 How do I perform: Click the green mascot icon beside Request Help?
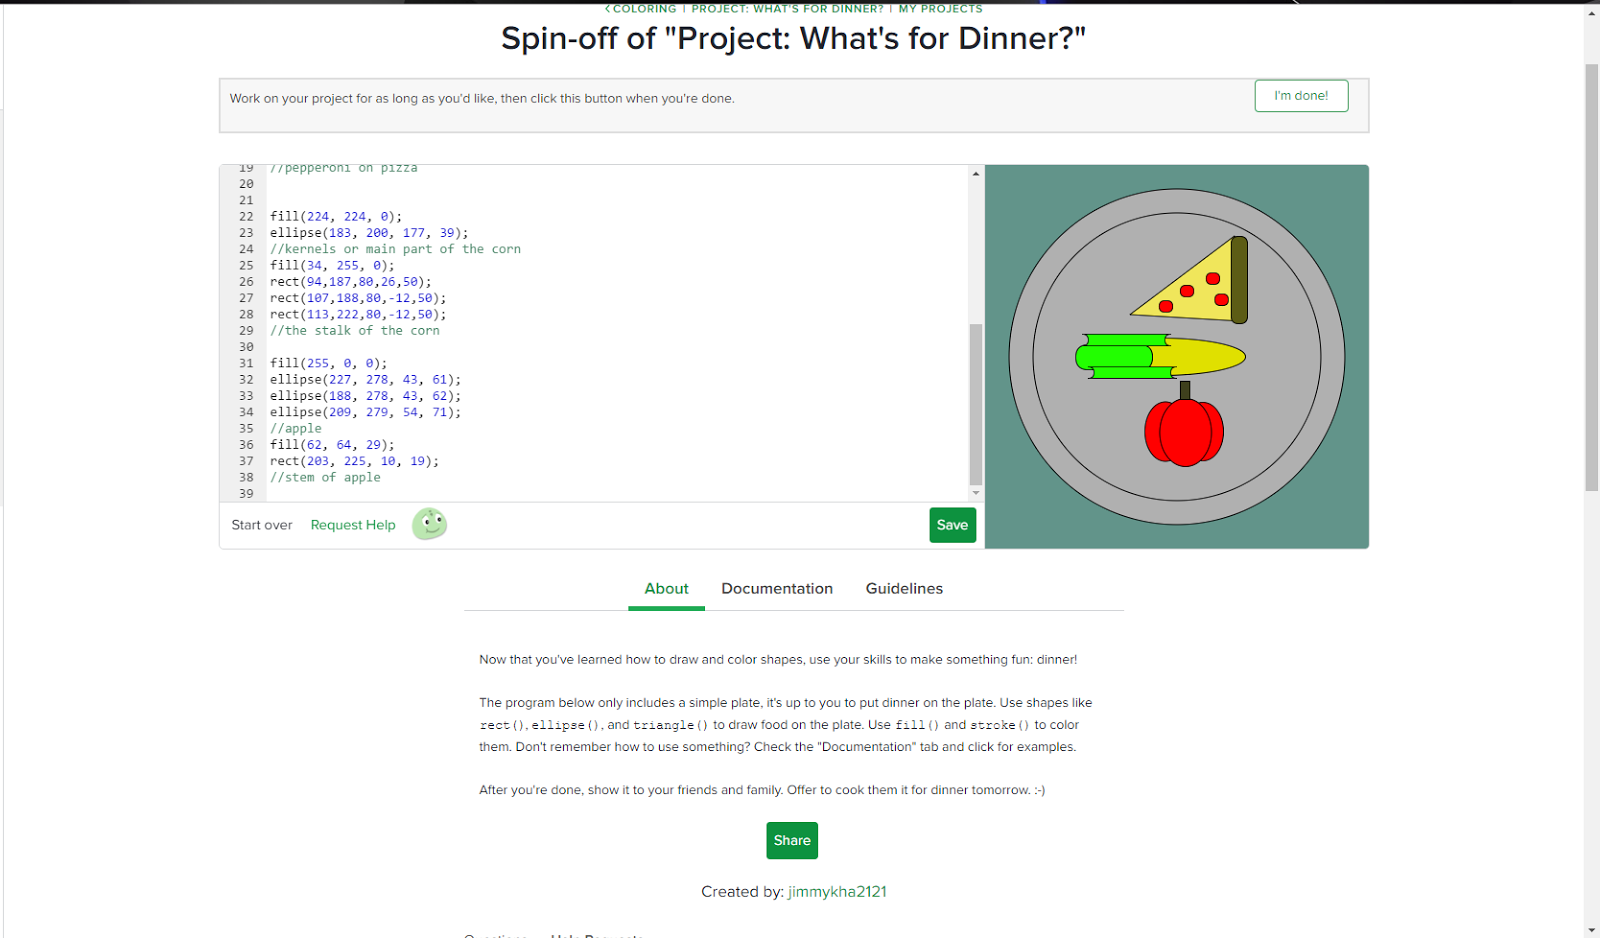[429, 524]
